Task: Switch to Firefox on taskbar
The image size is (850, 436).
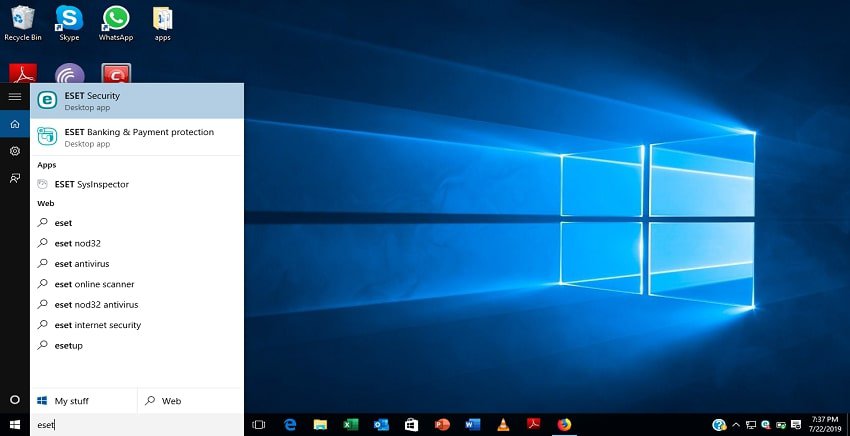Action: pos(564,425)
